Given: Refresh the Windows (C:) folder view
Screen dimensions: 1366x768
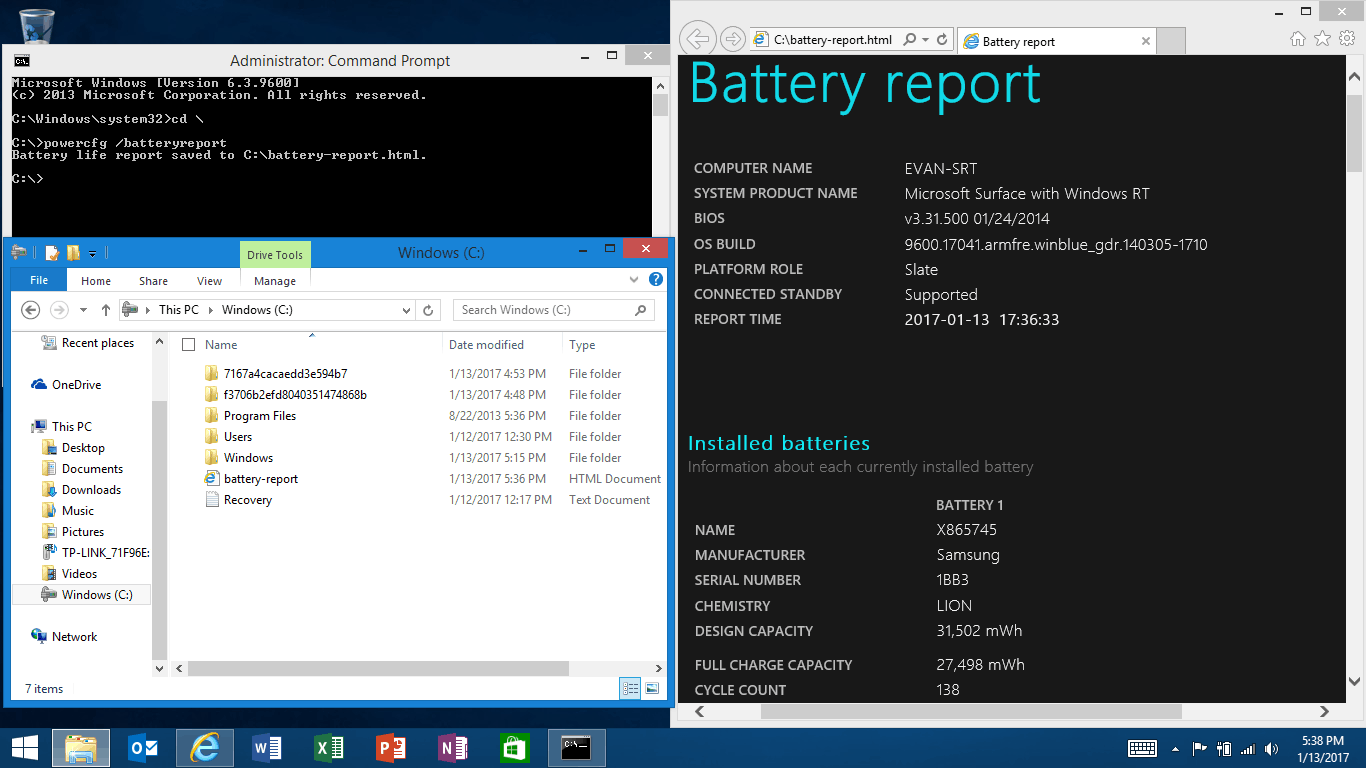Looking at the screenshot, I should tap(428, 310).
